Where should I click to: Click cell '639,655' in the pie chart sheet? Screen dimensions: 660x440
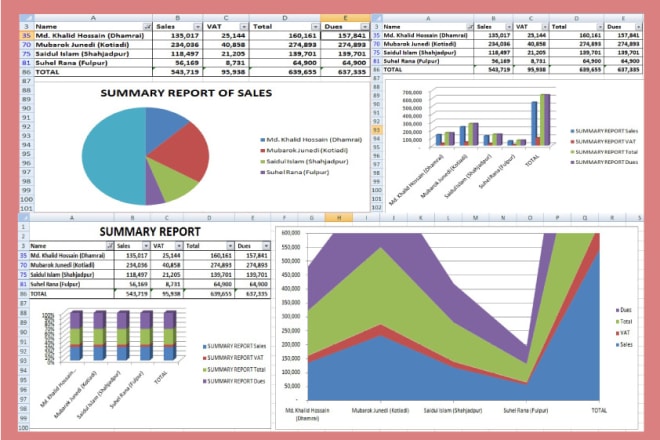click(x=285, y=72)
